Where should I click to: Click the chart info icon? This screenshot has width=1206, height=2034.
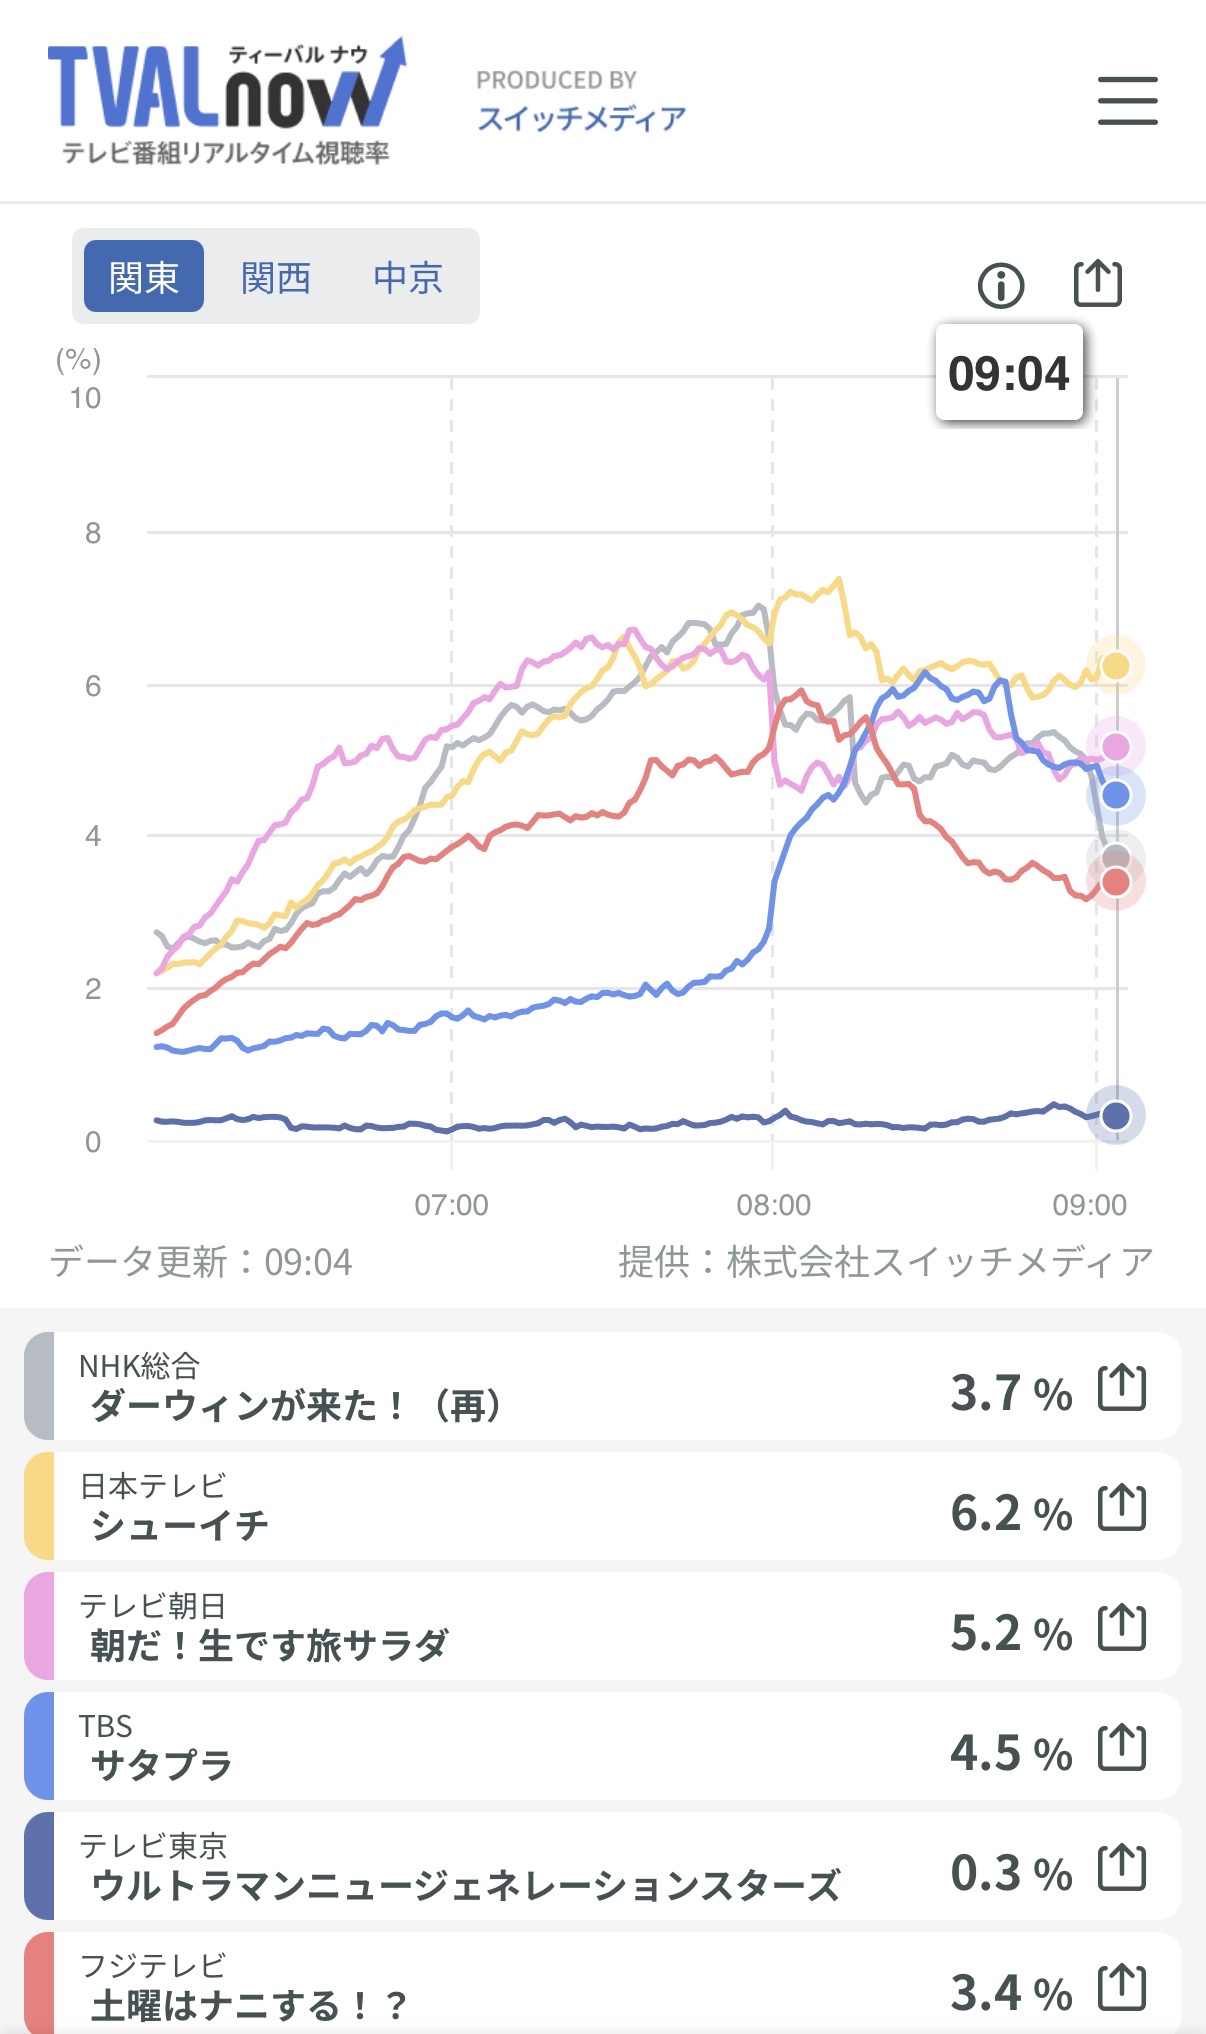tap(1000, 286)
